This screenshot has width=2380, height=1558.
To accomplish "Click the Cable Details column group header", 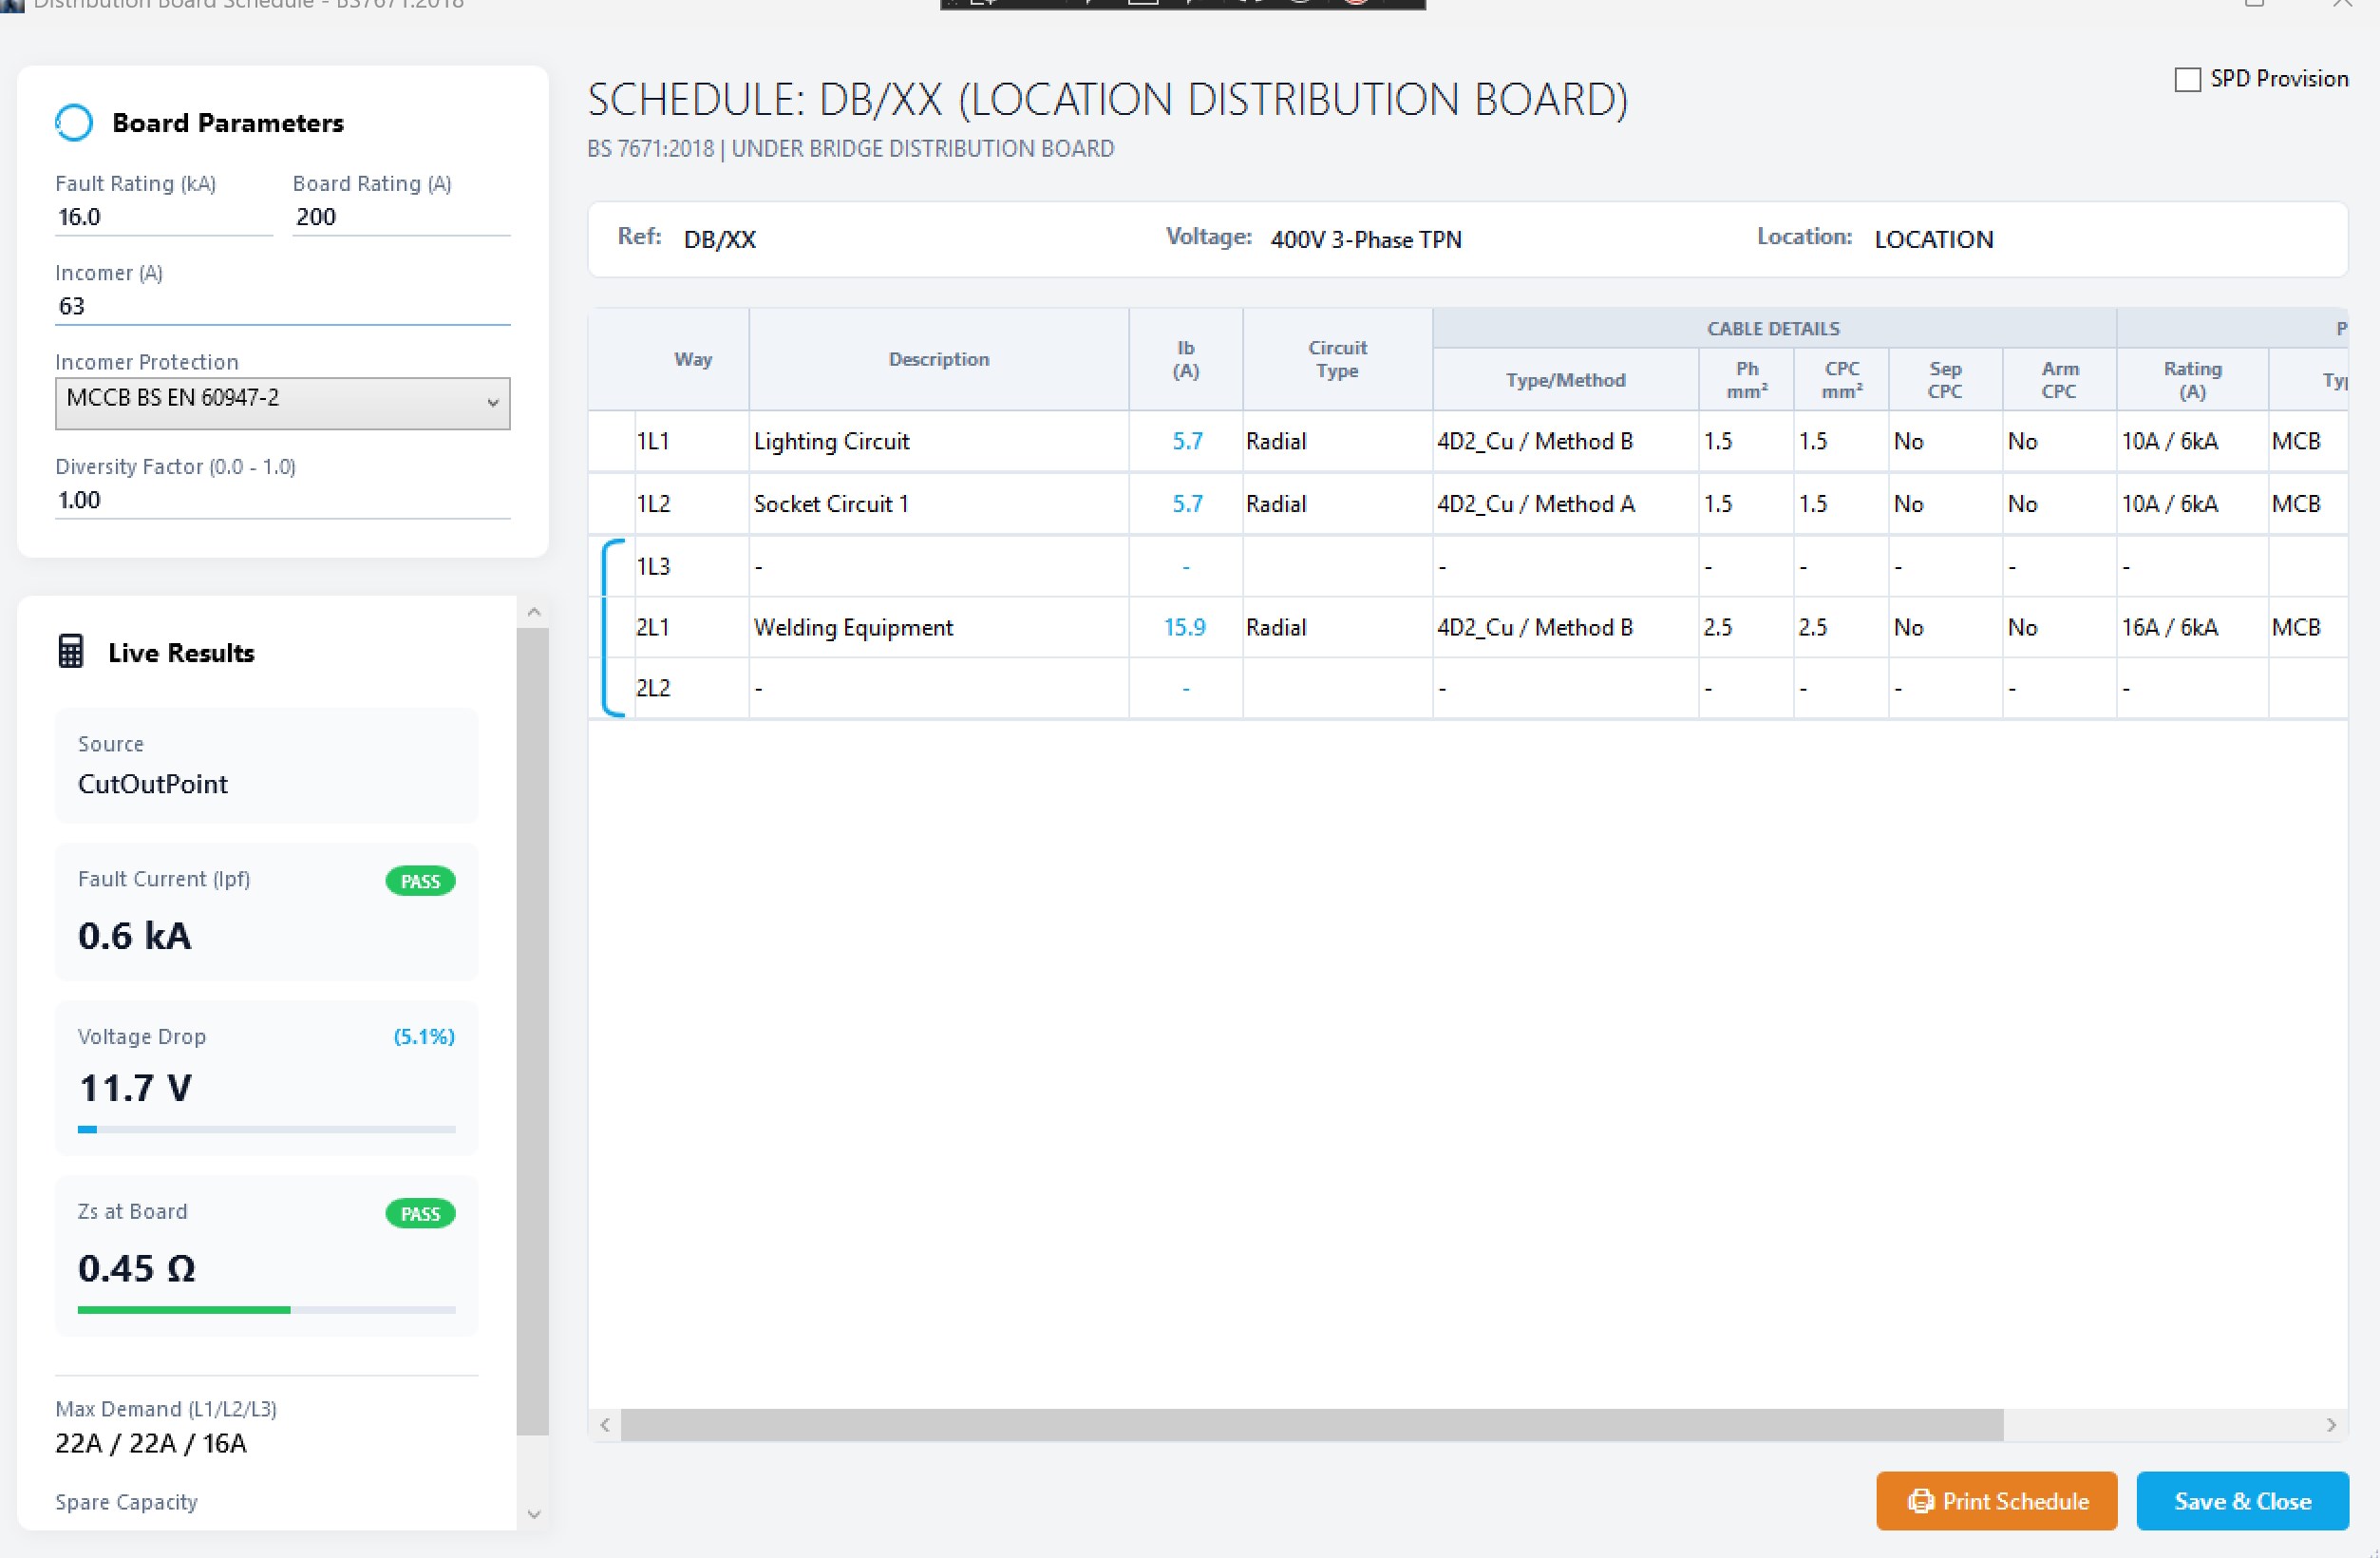I will tap(1774, 328).
